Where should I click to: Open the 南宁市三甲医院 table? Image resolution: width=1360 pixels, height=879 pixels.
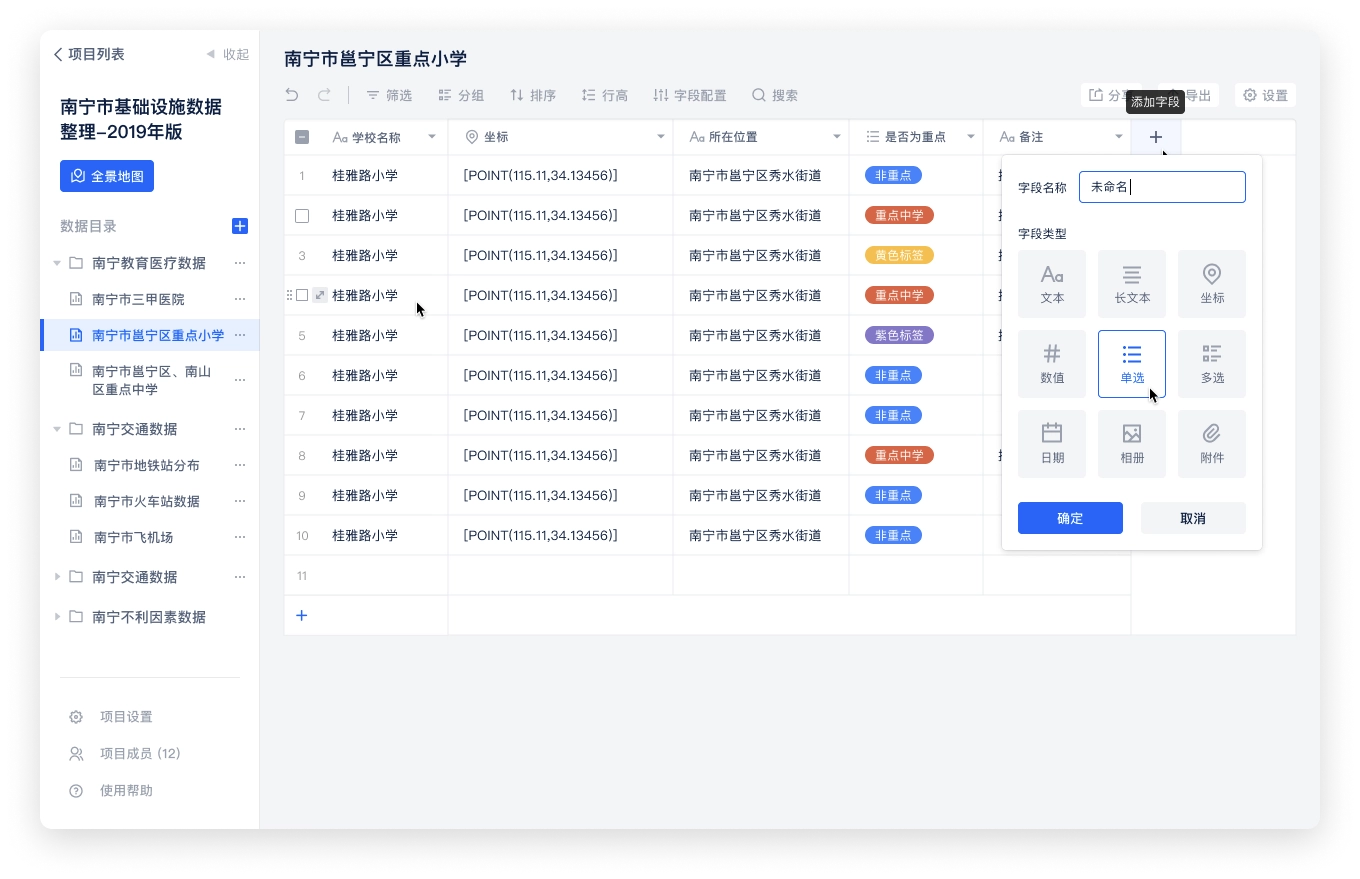point(138,299)
